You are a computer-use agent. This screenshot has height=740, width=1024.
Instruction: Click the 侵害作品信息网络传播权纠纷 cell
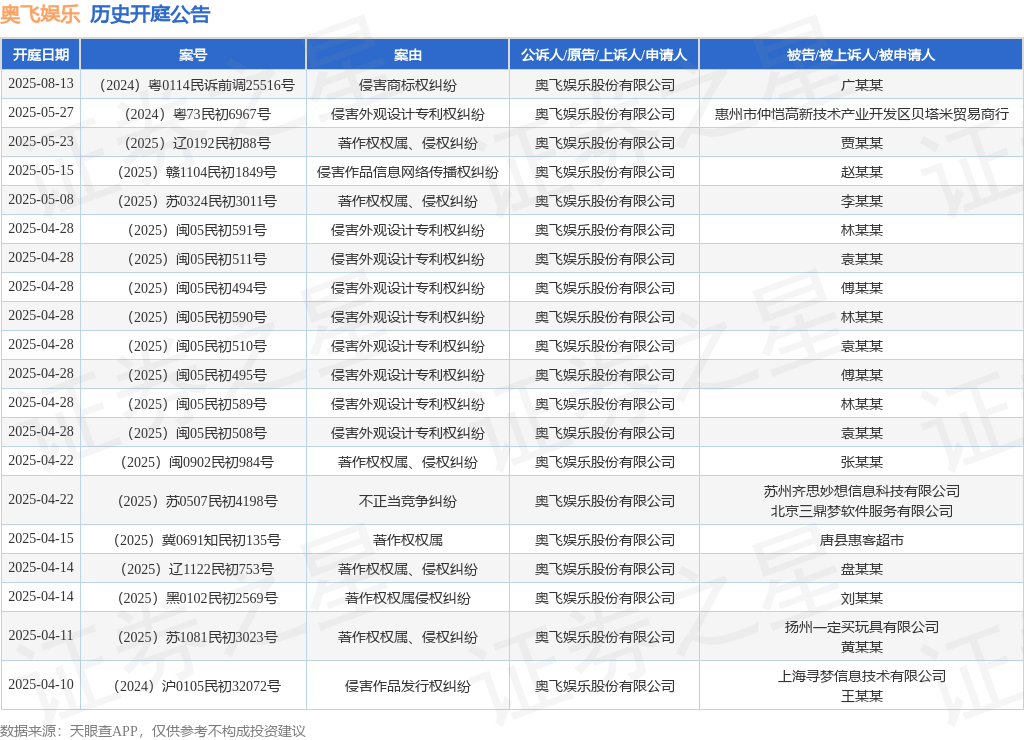[x=408, y=172]
